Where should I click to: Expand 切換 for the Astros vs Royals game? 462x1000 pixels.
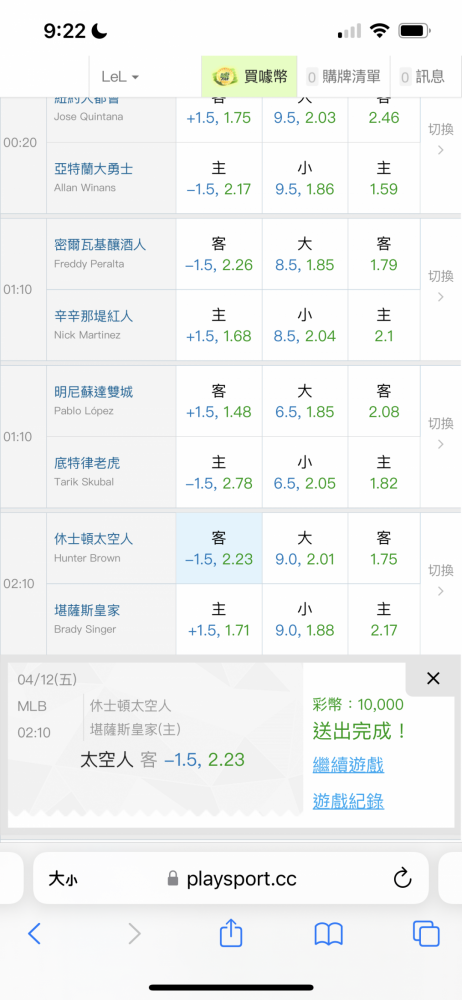click(x=441, y=580)
